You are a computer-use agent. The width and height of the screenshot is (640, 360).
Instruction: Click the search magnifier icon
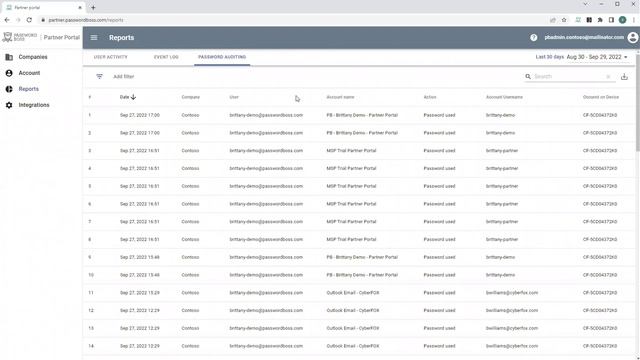528,76
